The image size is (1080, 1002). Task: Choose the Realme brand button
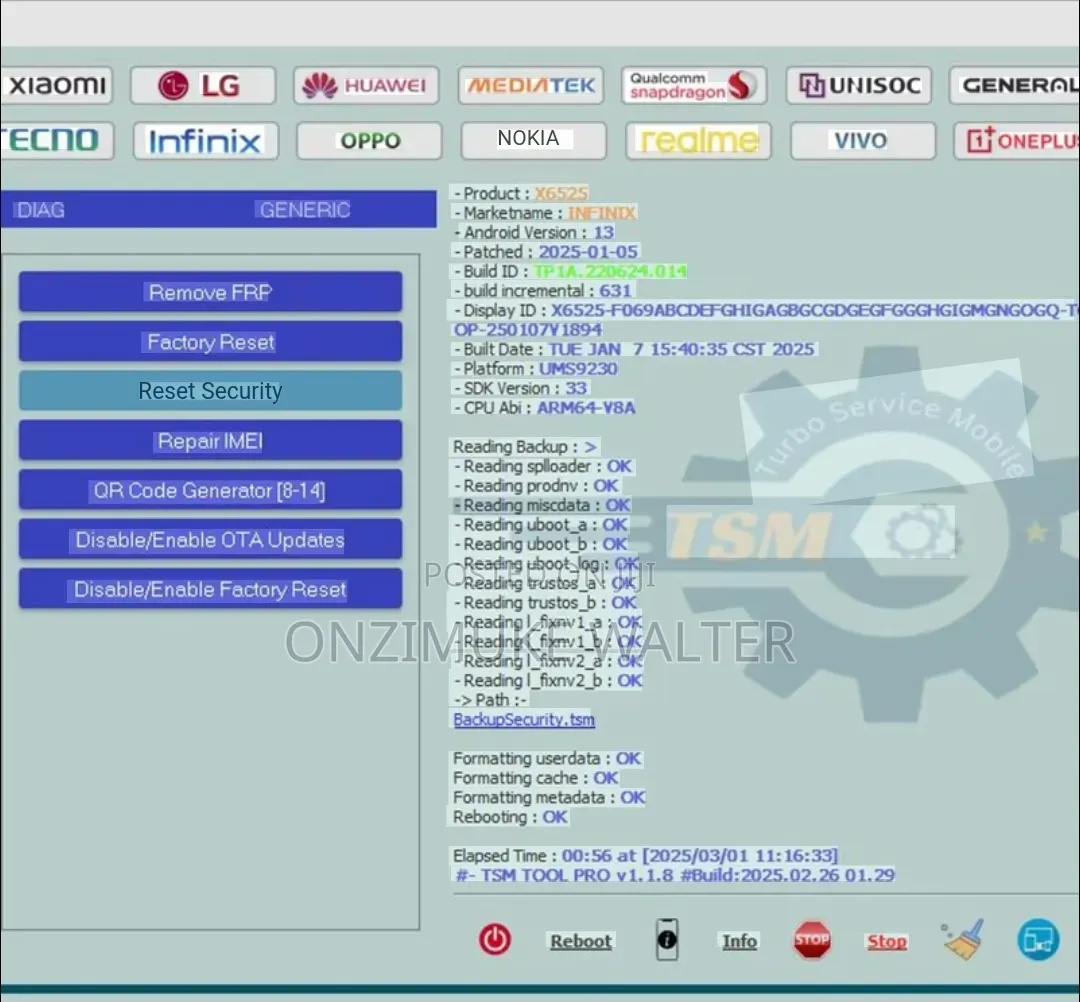[x=698, y=140]
